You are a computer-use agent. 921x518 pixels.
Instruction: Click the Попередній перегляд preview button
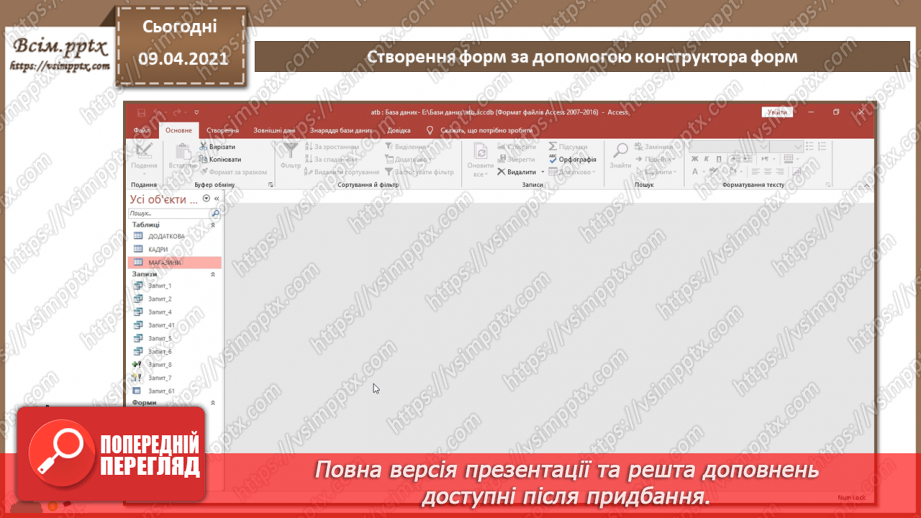(115, 456)
